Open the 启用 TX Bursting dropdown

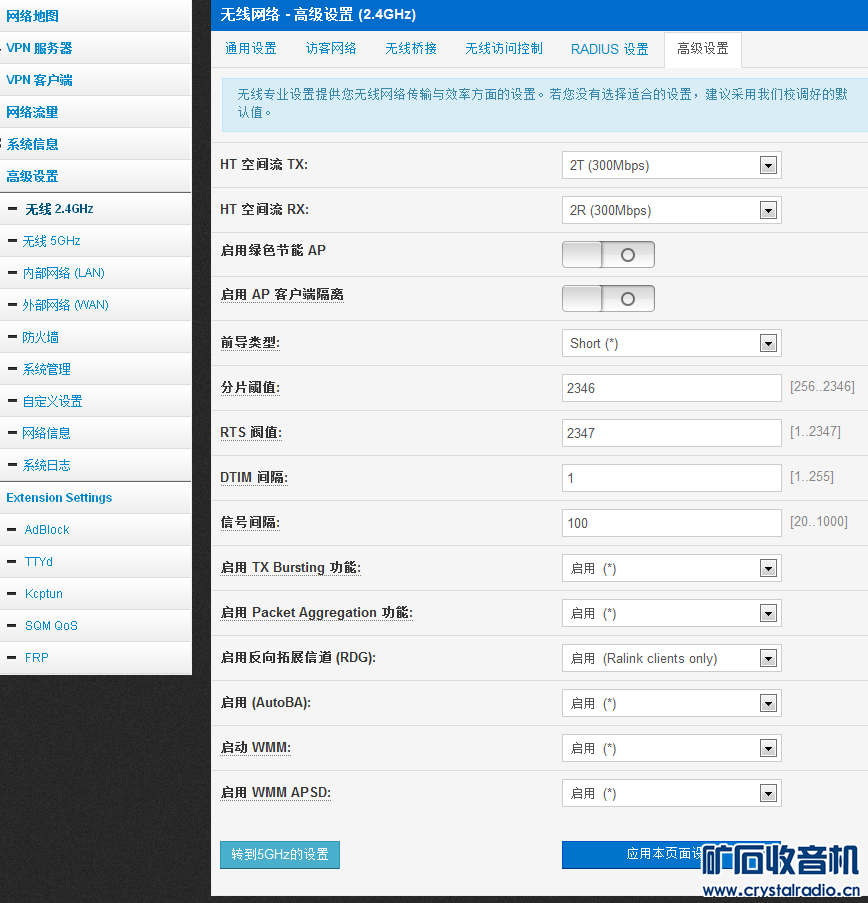672,568
